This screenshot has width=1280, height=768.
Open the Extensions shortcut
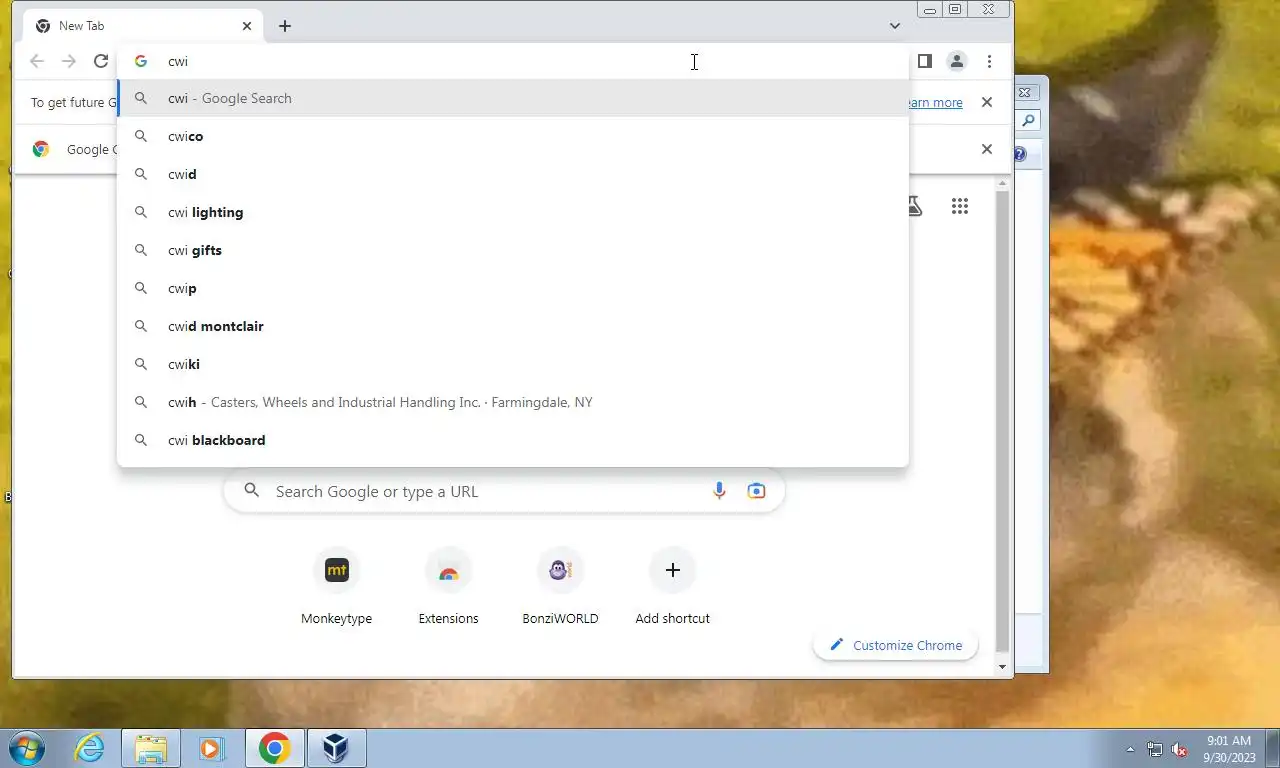[x=448, y=588]
